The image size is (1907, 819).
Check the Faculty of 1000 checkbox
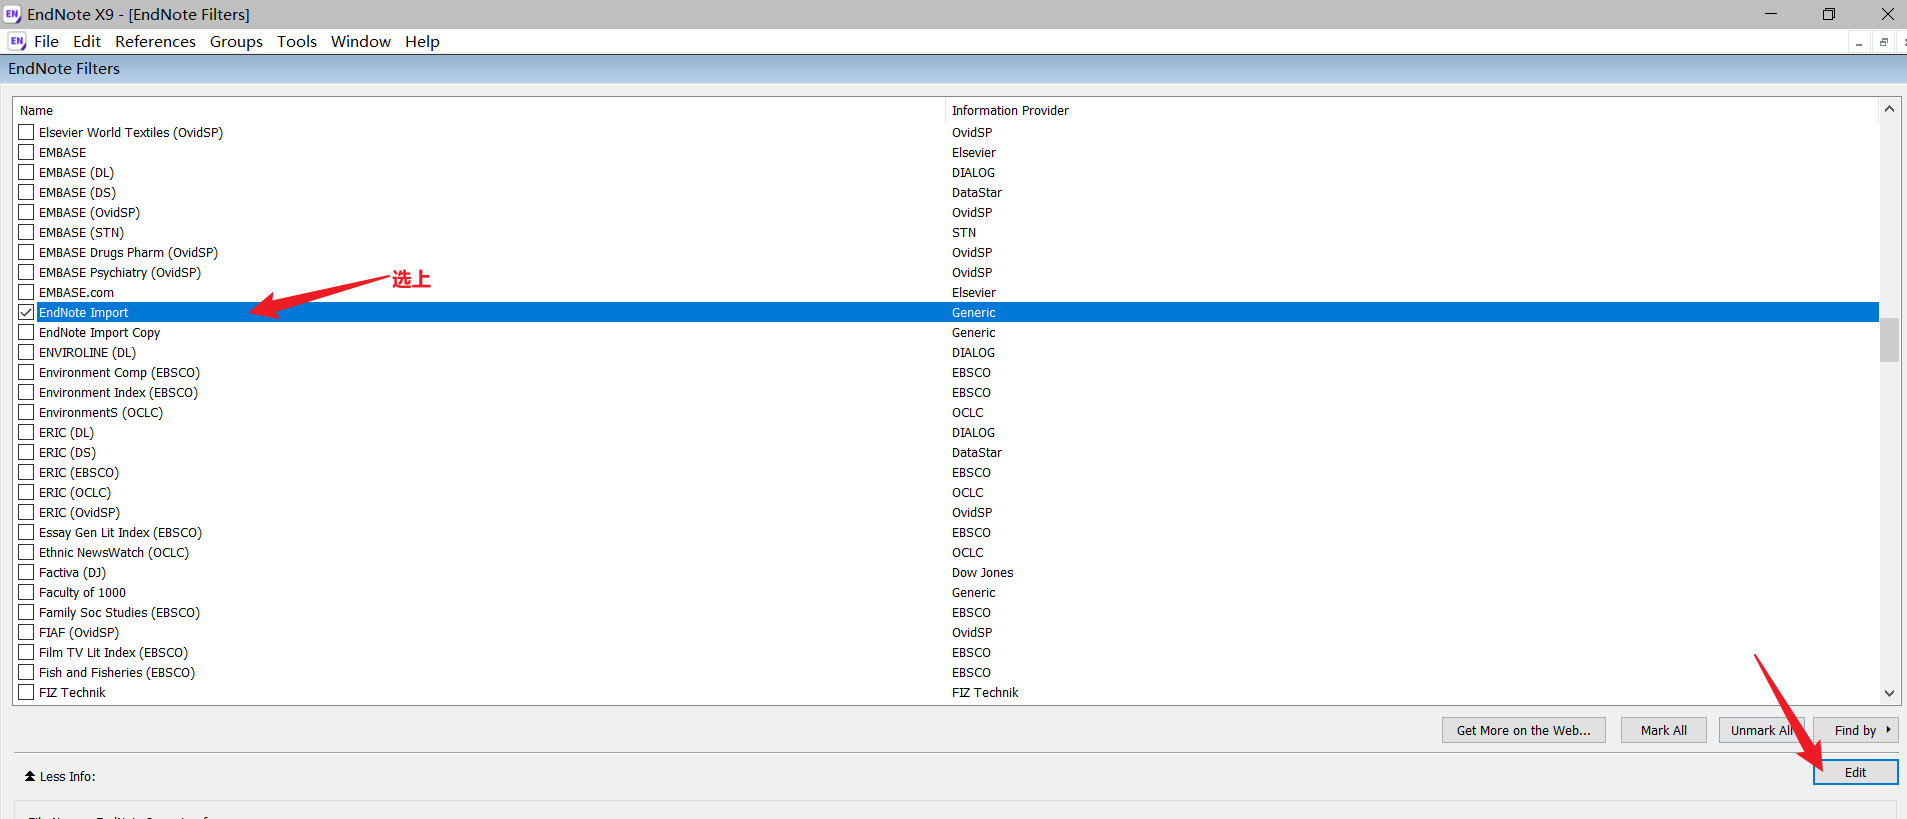point(26,592)
